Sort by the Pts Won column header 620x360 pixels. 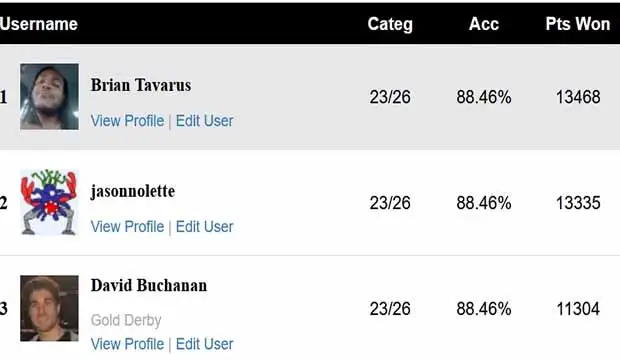[x=578, y=24]
